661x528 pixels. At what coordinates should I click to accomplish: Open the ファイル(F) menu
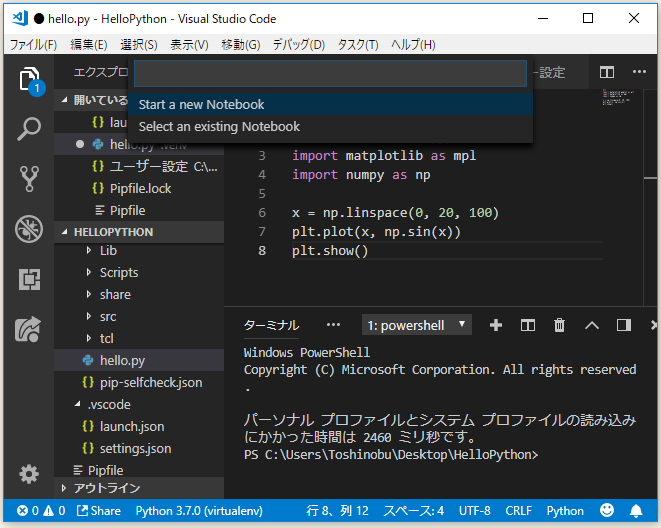coord(33,44)
